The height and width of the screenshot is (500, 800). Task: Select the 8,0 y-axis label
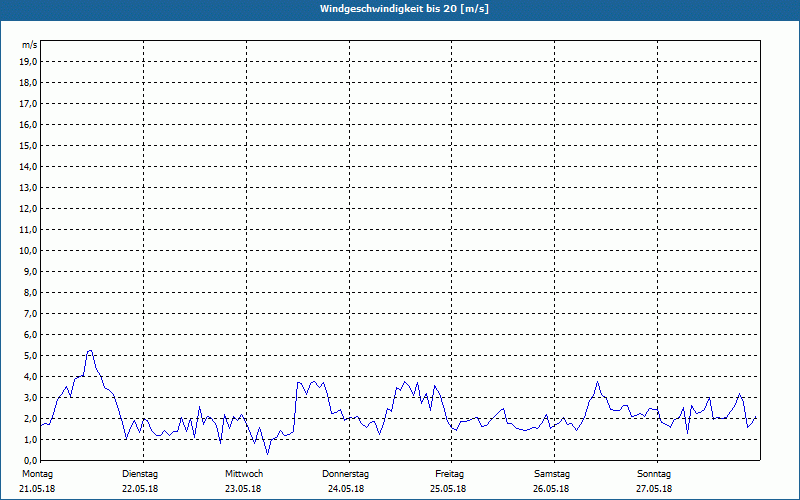pyautogui.click(x=30, y=292)
